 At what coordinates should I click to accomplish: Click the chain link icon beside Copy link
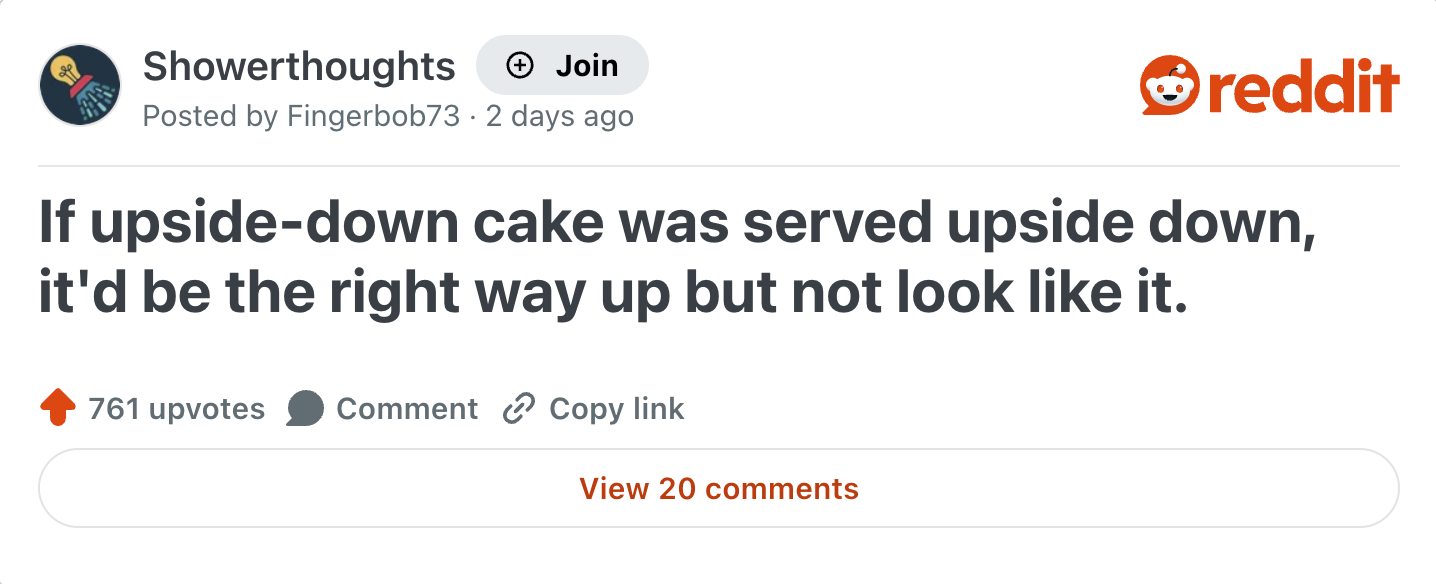(519, 408)
